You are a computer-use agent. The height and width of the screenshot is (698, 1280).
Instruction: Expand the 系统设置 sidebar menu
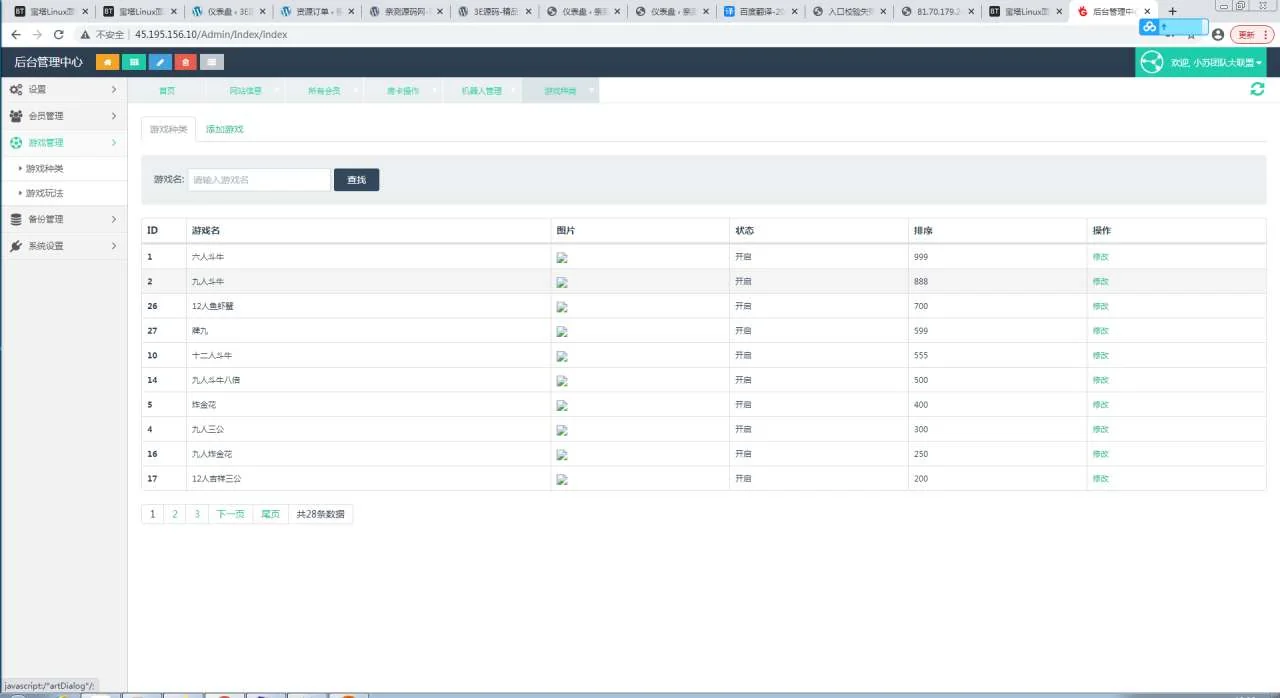63,246
